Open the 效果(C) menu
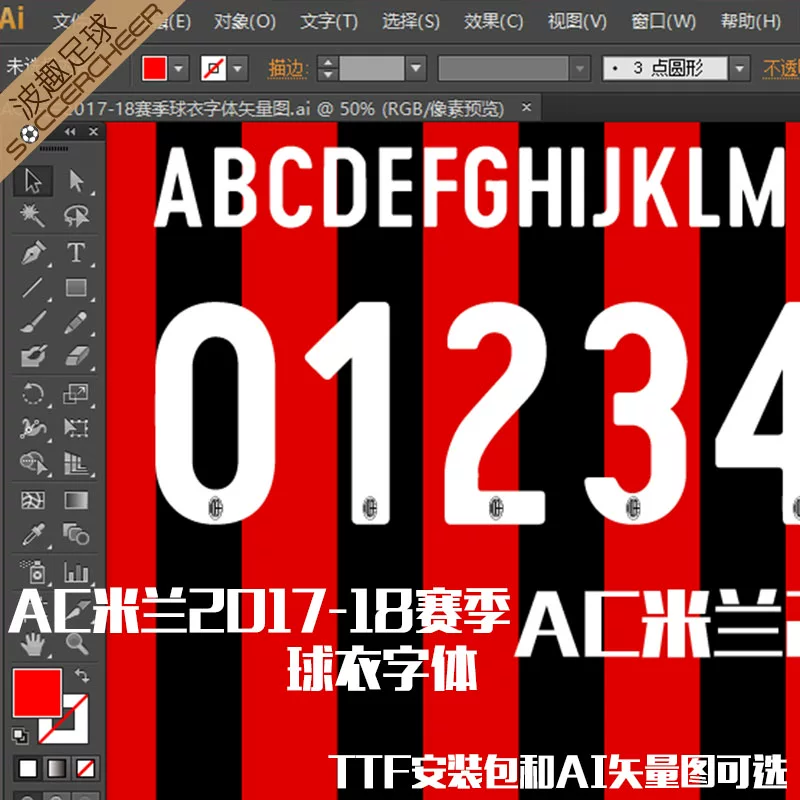 tap(493, 21)
